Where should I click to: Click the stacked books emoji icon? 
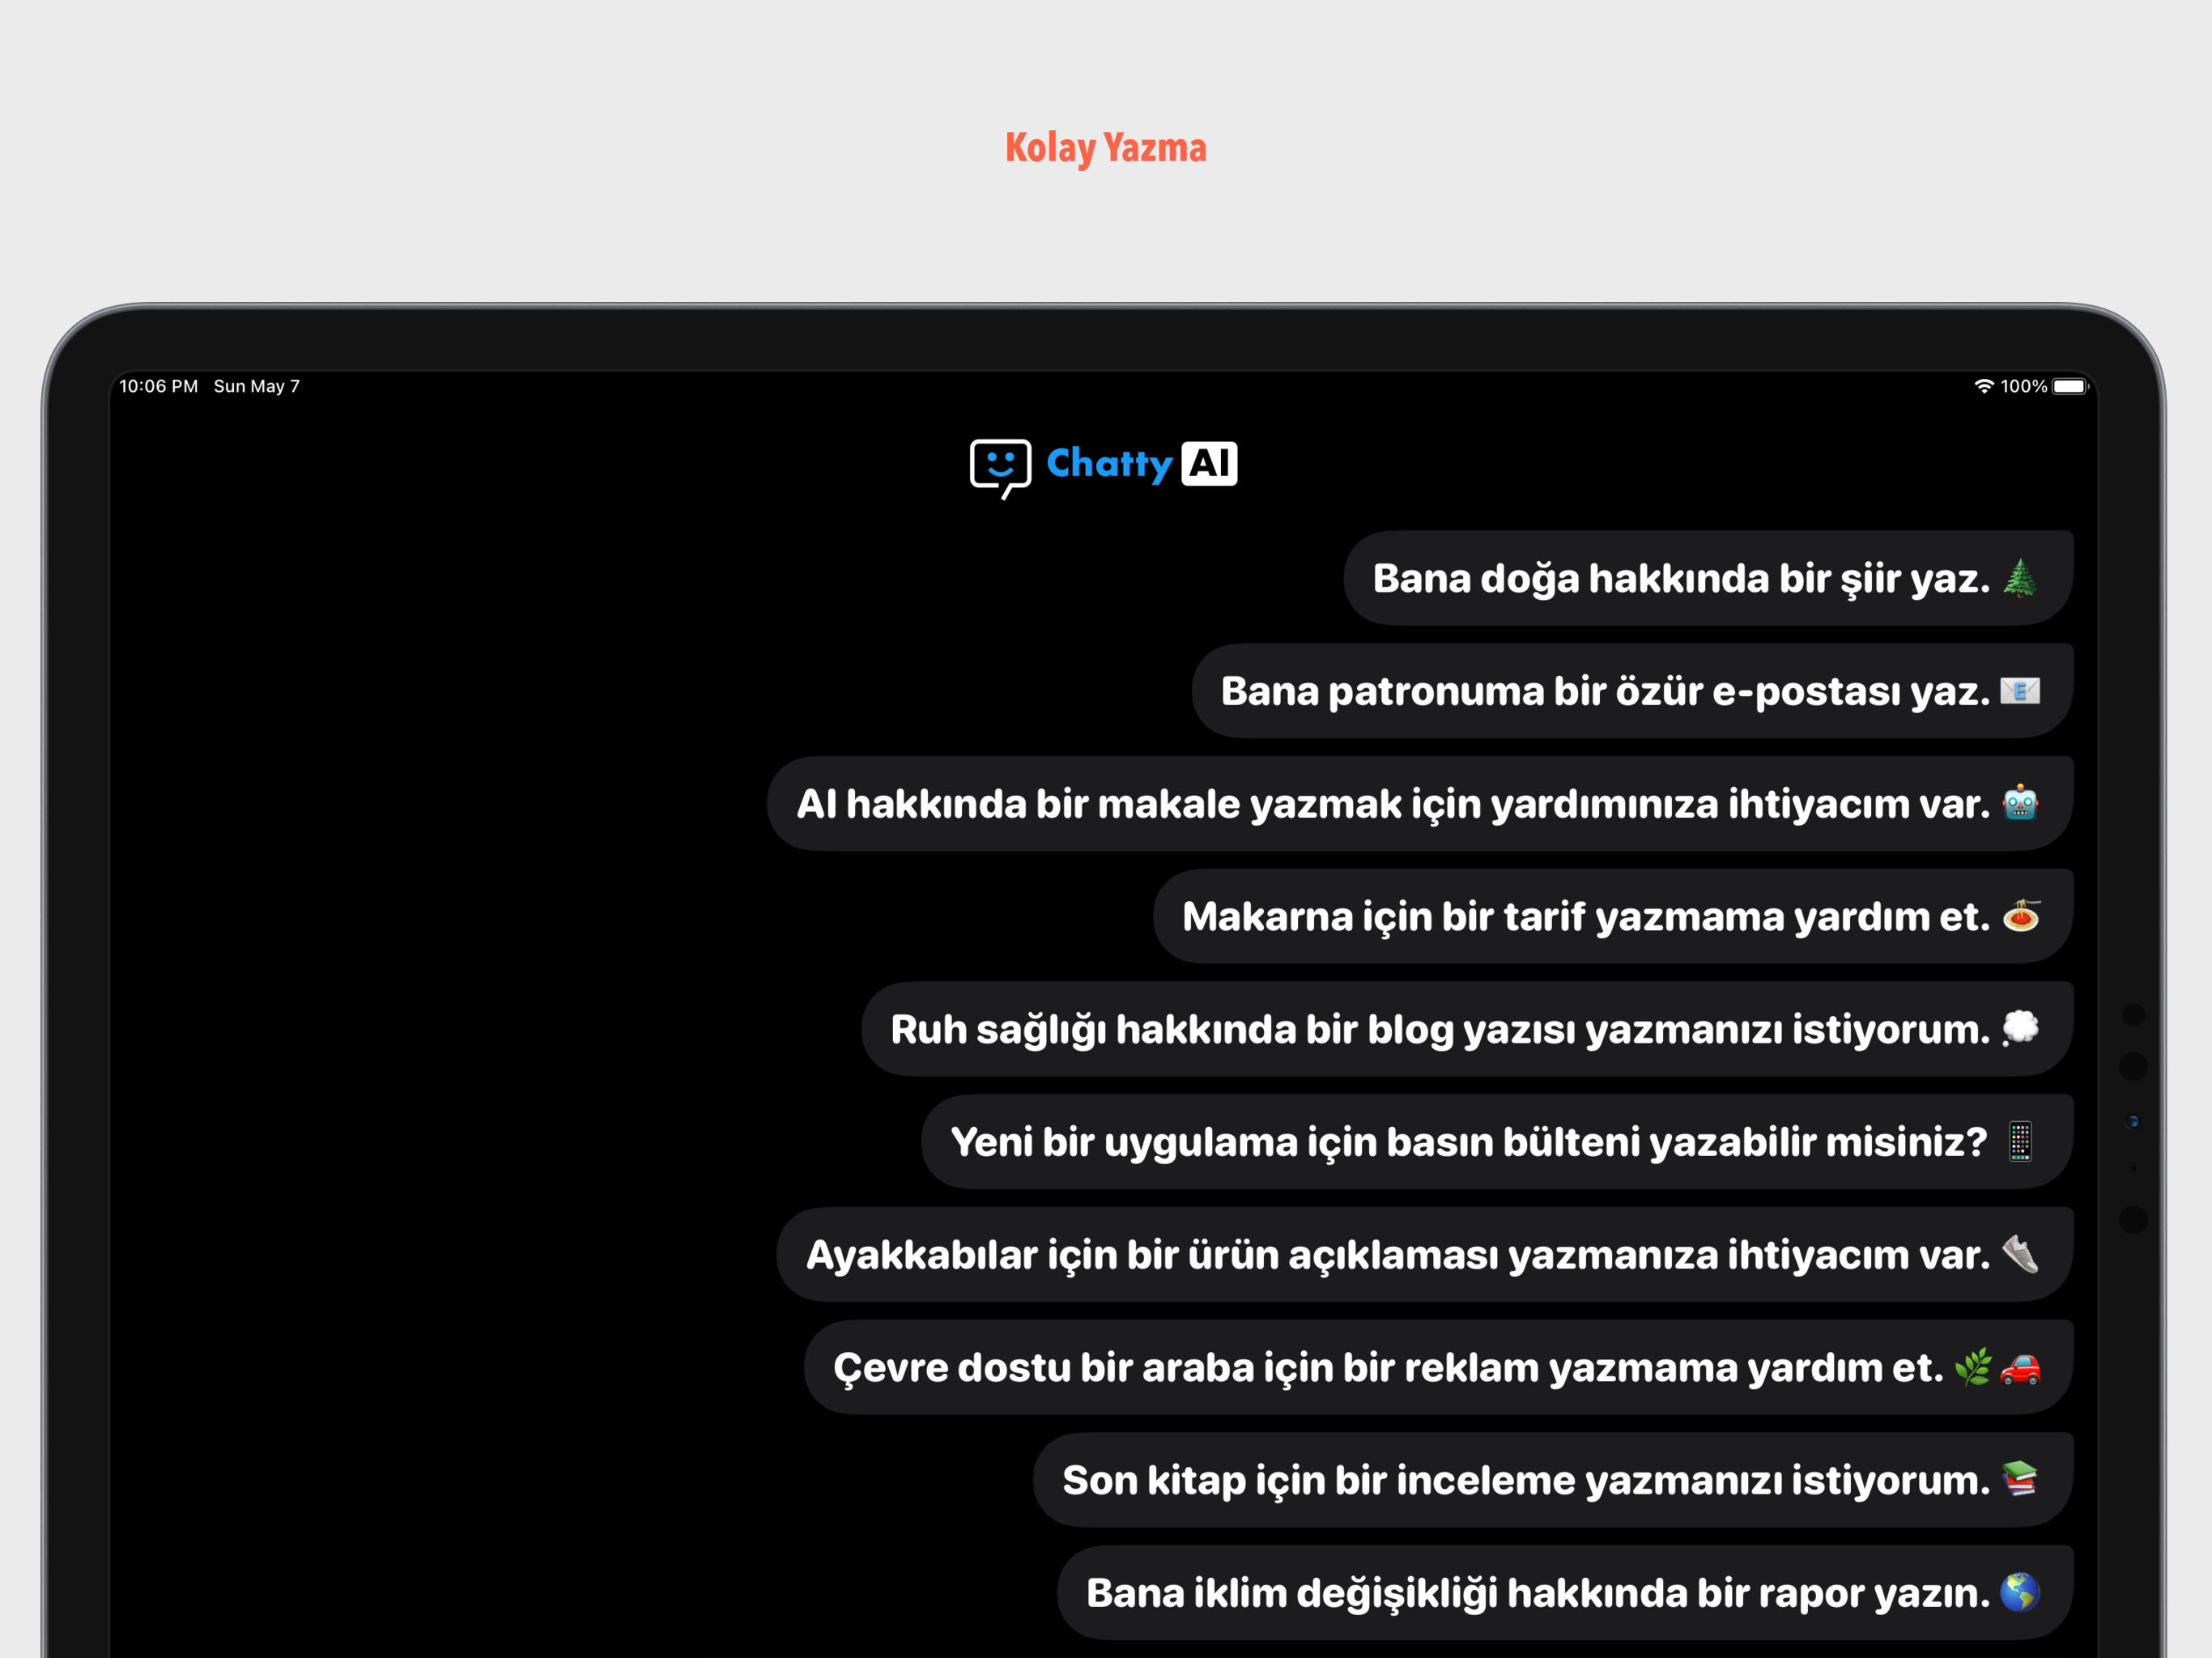pyautogui.click(x=2019, y=1479)
